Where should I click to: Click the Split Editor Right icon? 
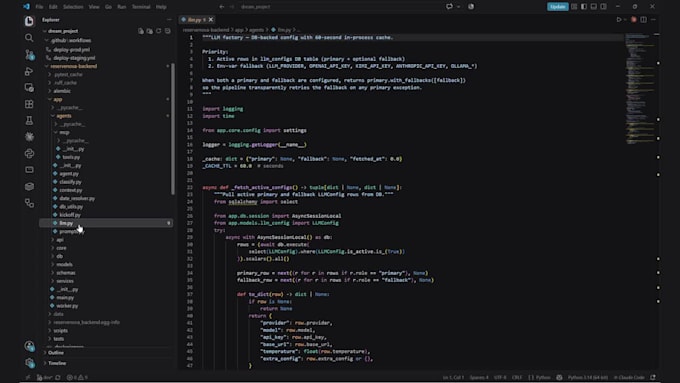pos(644,20)
